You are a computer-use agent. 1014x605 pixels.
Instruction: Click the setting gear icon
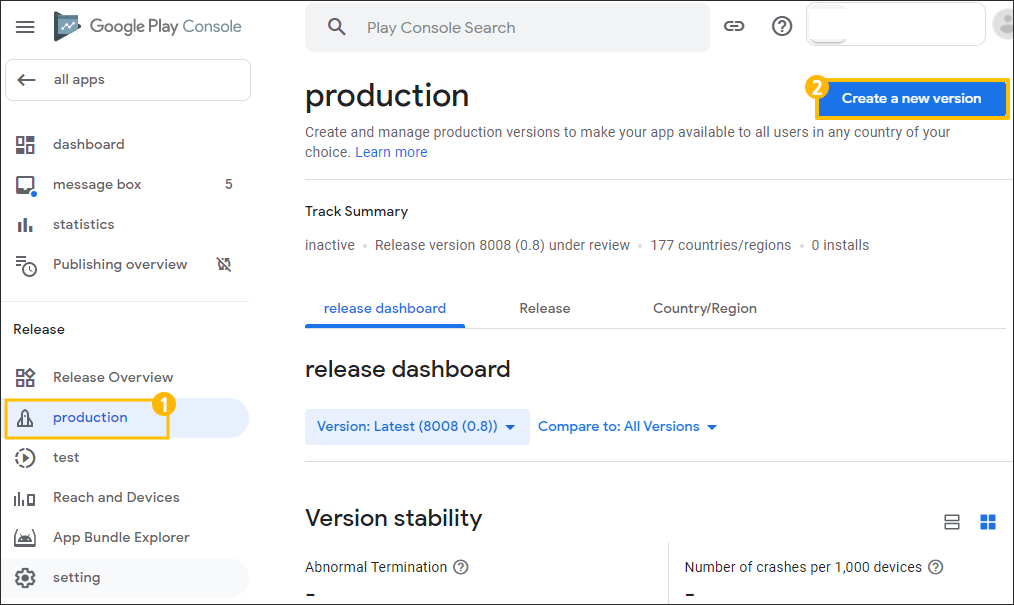25,578
